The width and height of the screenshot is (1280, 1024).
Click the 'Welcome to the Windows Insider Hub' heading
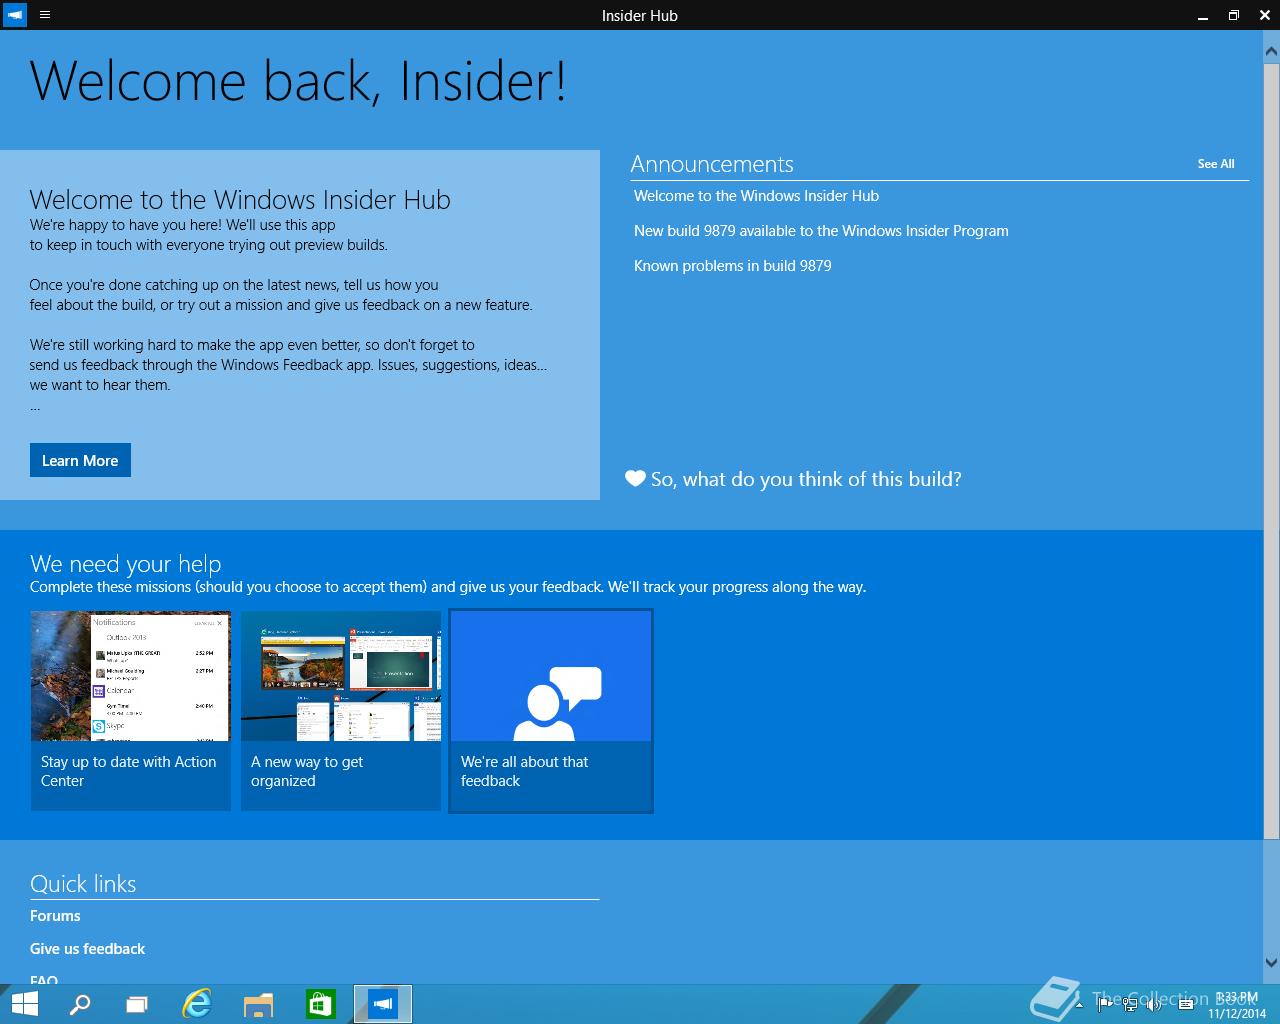[240, 200]
